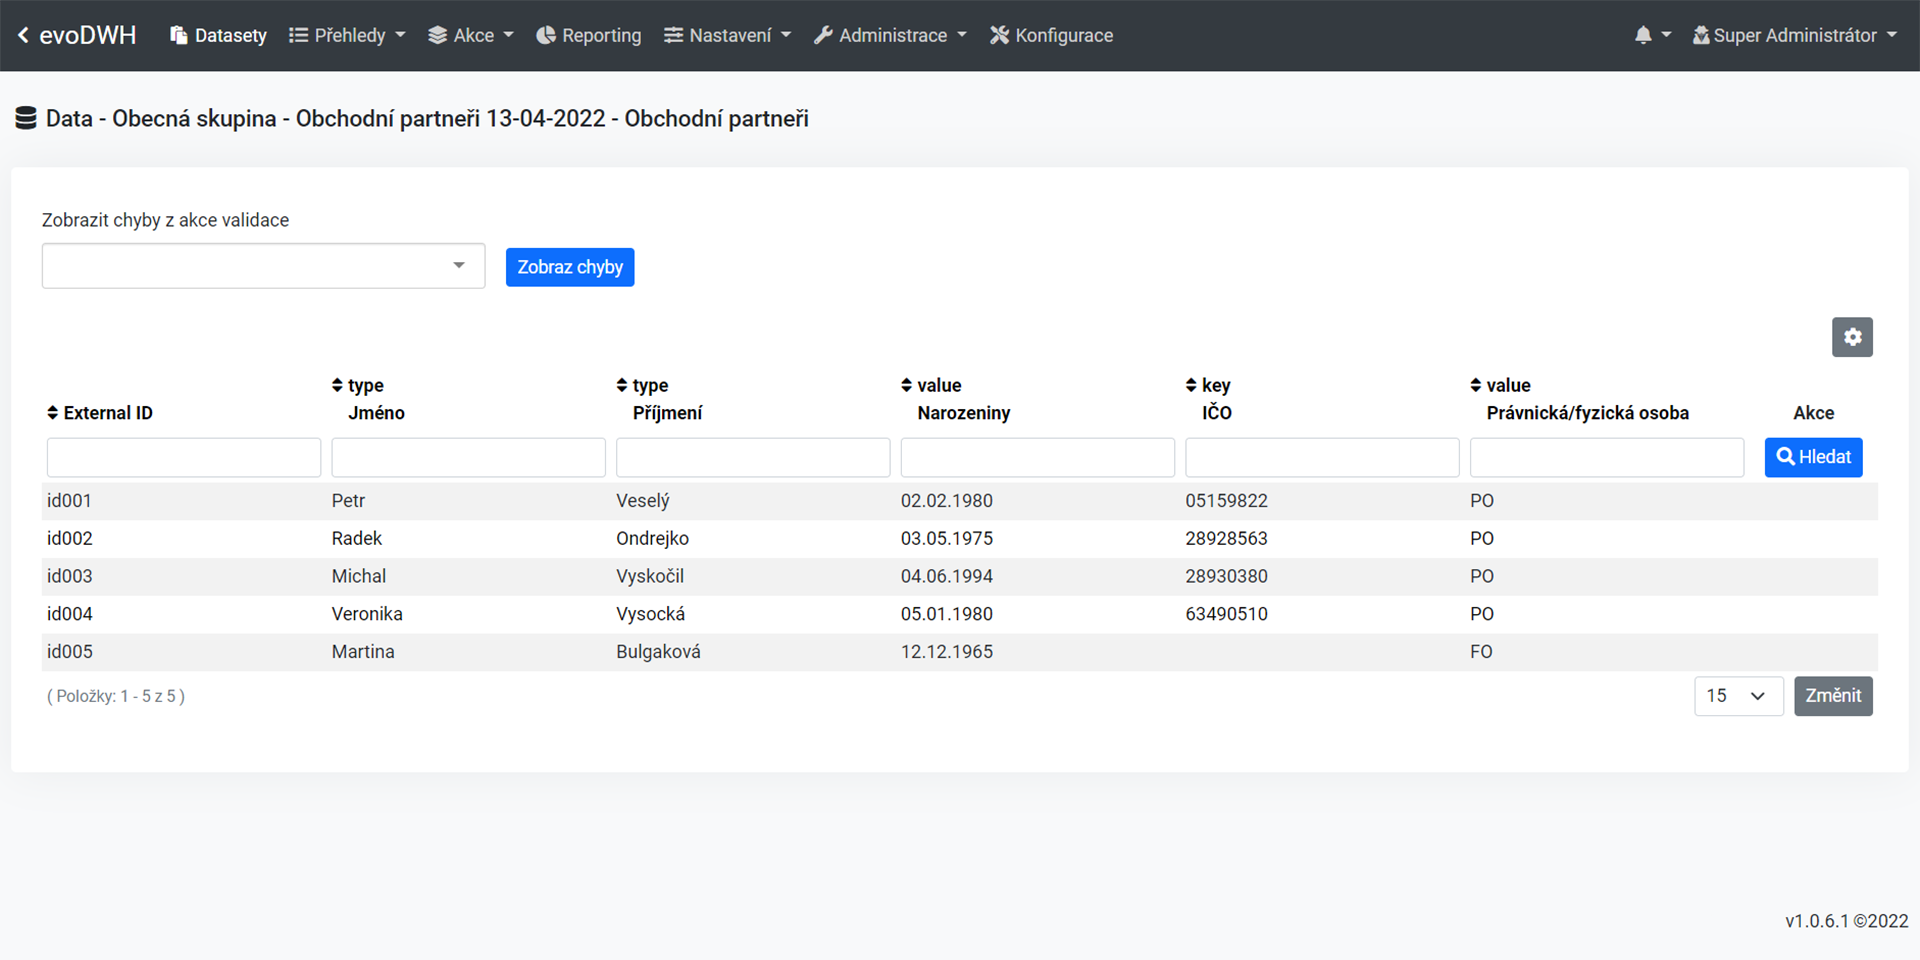
Task: Sort by Jméno column arrows
Action: (337, 385)
